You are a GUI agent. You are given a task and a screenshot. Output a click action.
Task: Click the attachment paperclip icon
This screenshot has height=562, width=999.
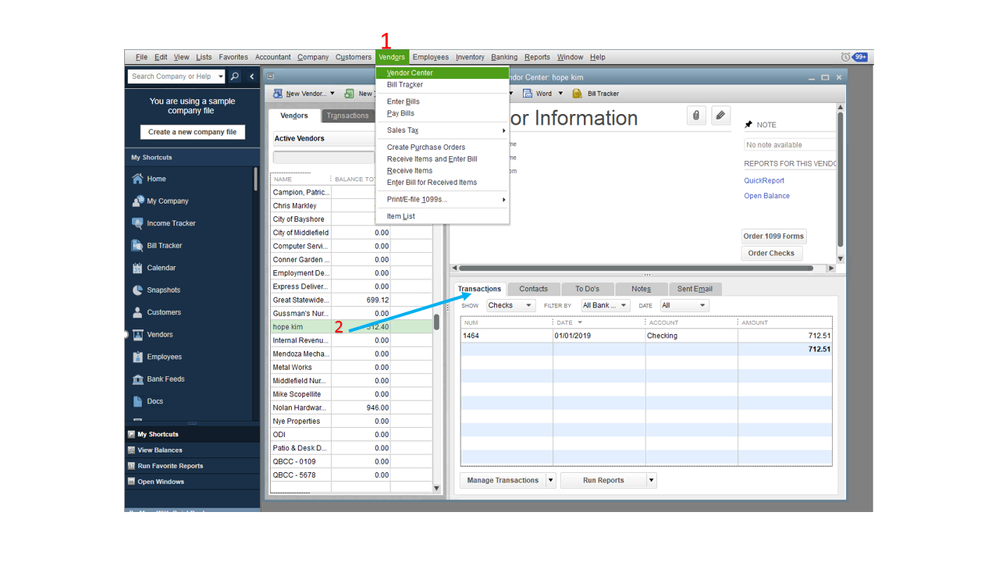click(x=696, y=115)
